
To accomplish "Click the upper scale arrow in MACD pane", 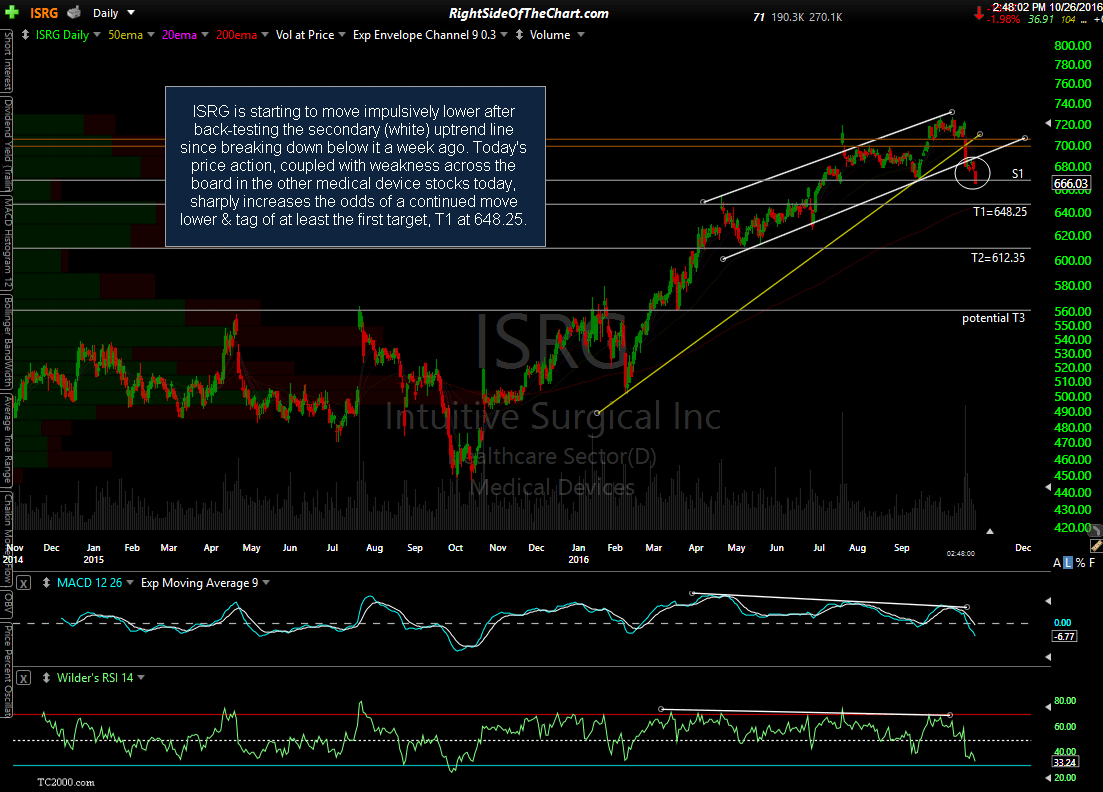I will pos(1048,601).
